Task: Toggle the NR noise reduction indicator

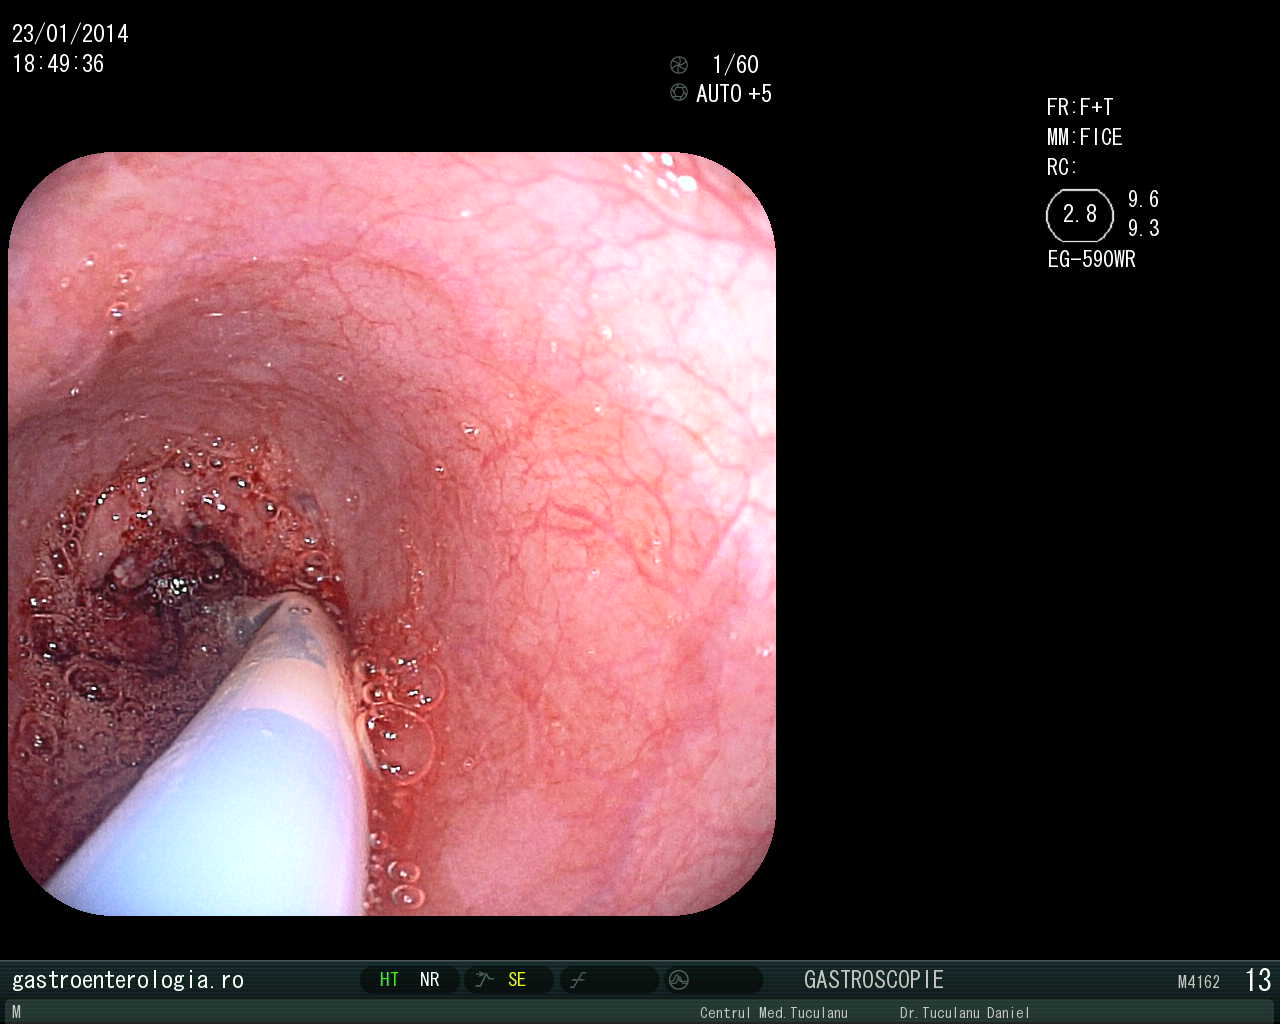Action: coord(430,980)
